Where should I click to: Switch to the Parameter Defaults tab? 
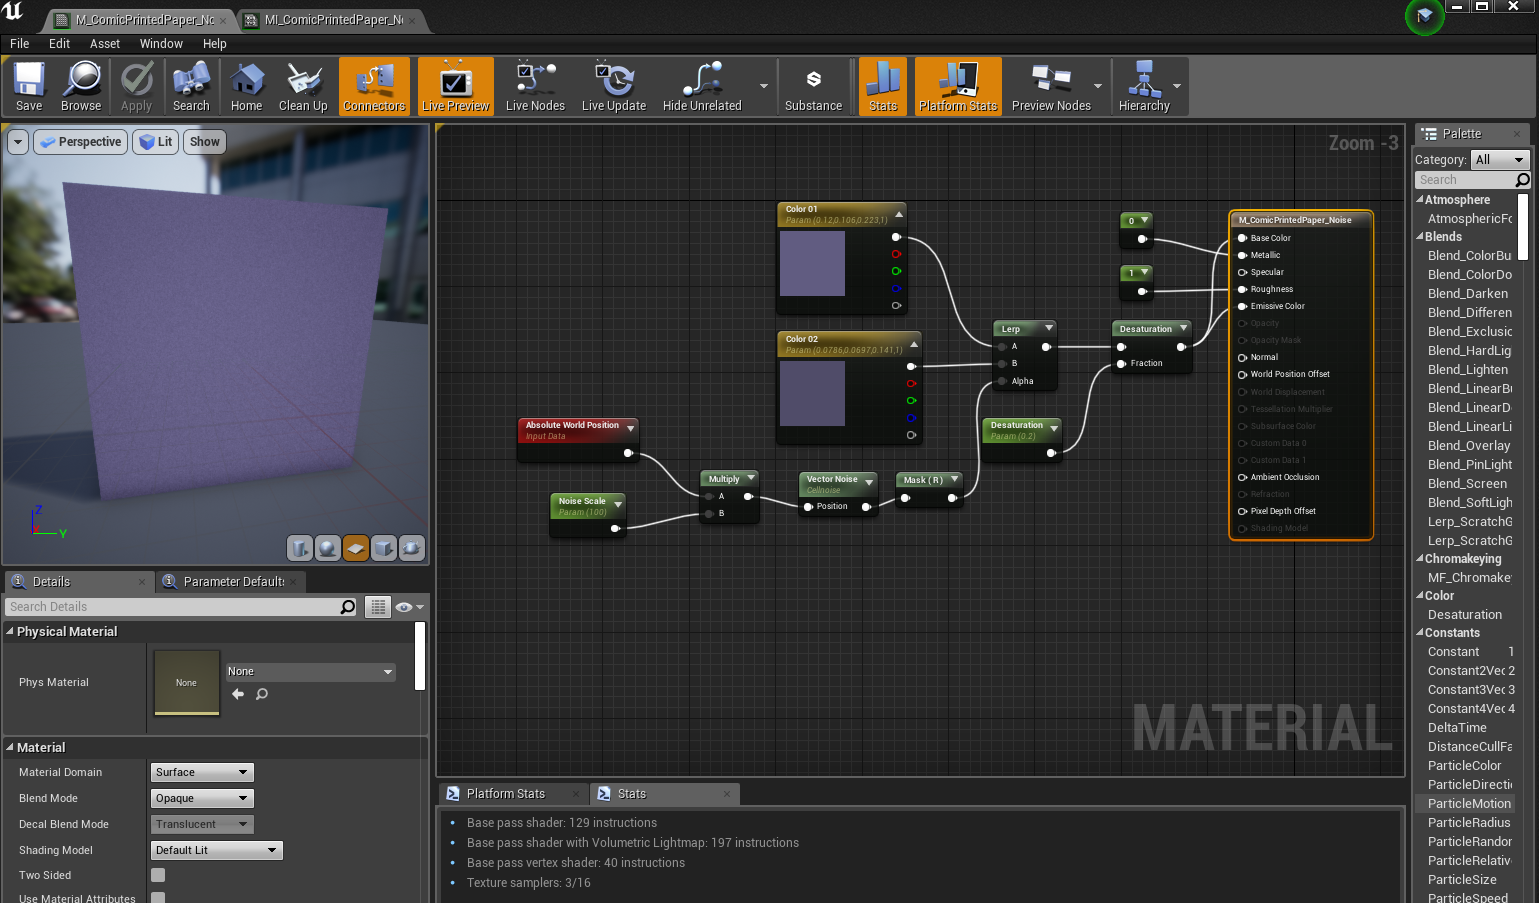233,582
